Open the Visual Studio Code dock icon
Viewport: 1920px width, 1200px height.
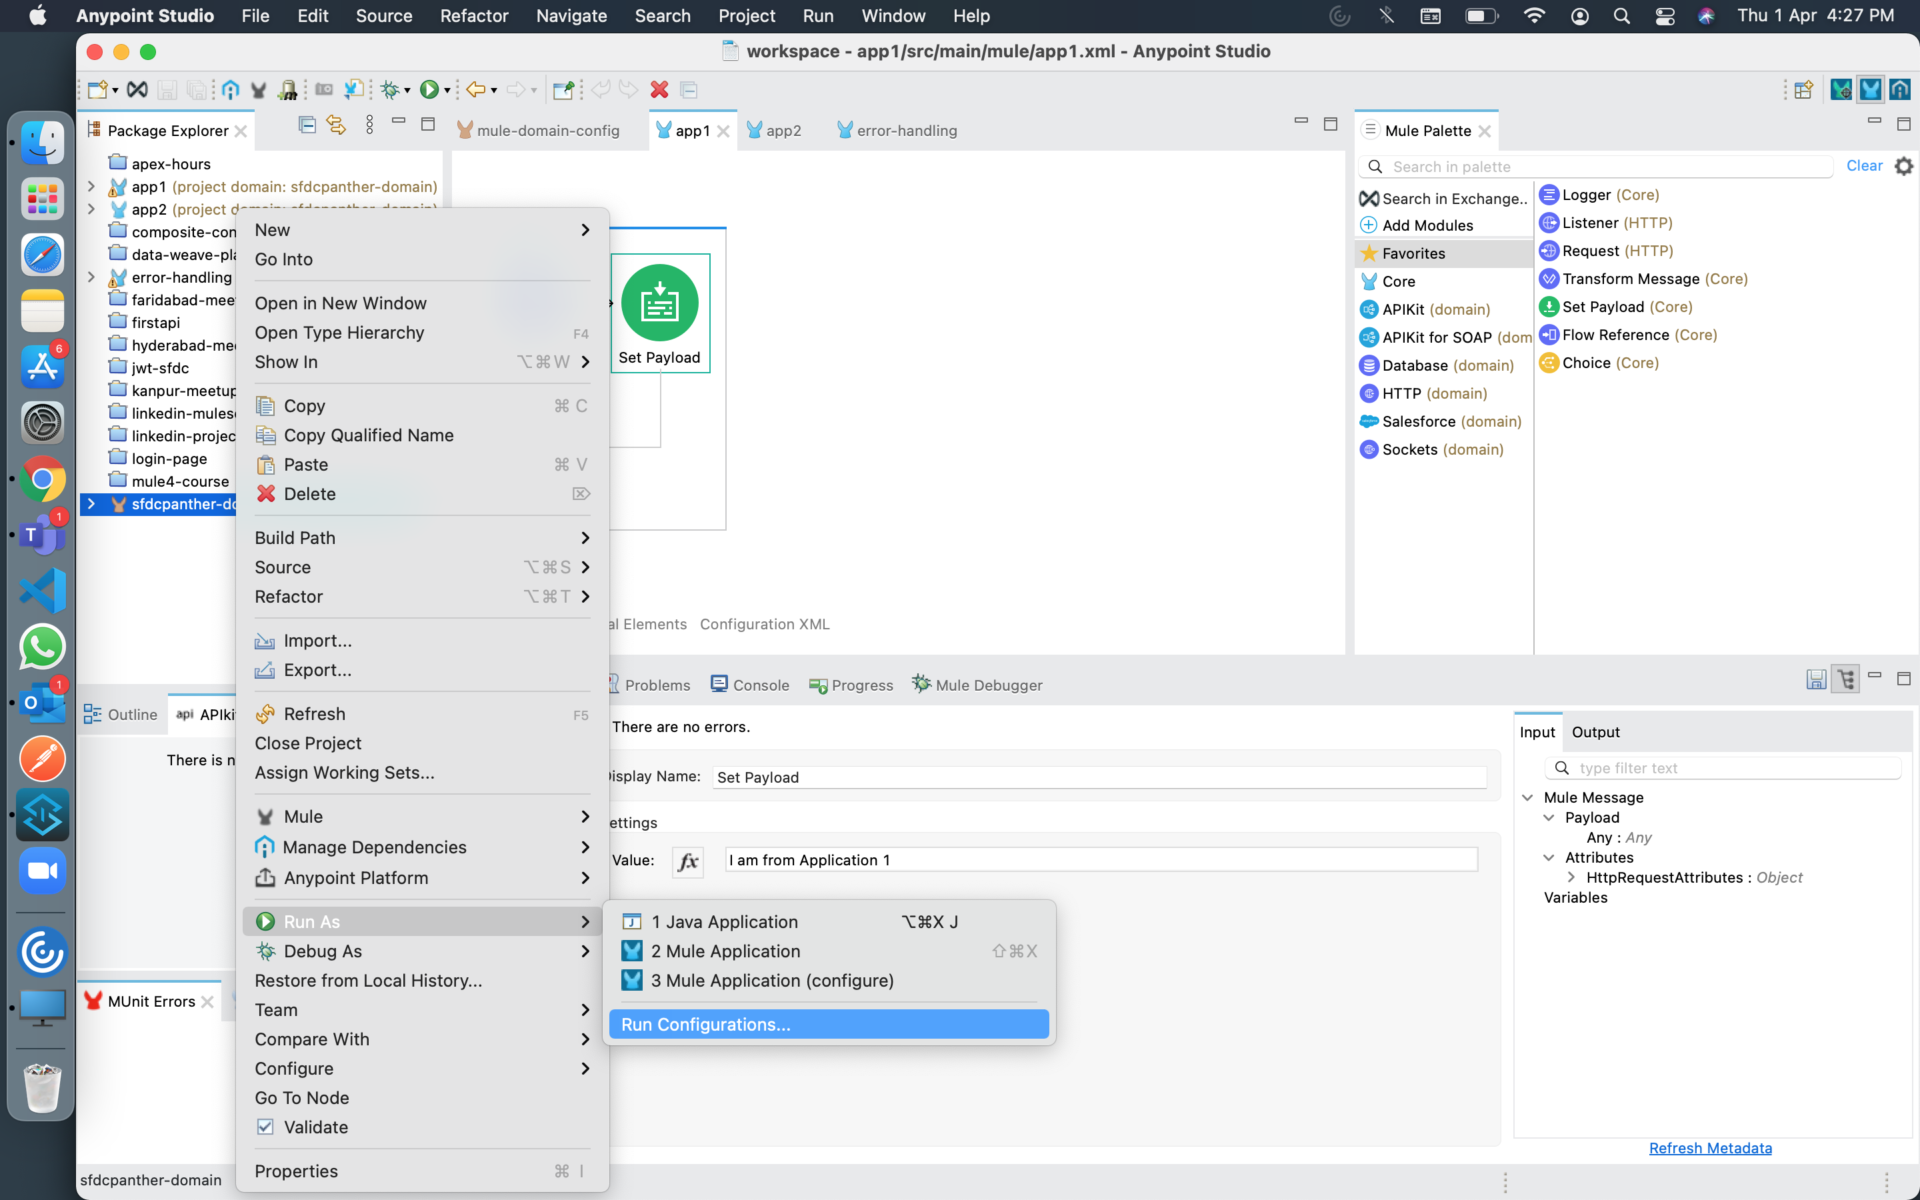(x=42, y=590)
